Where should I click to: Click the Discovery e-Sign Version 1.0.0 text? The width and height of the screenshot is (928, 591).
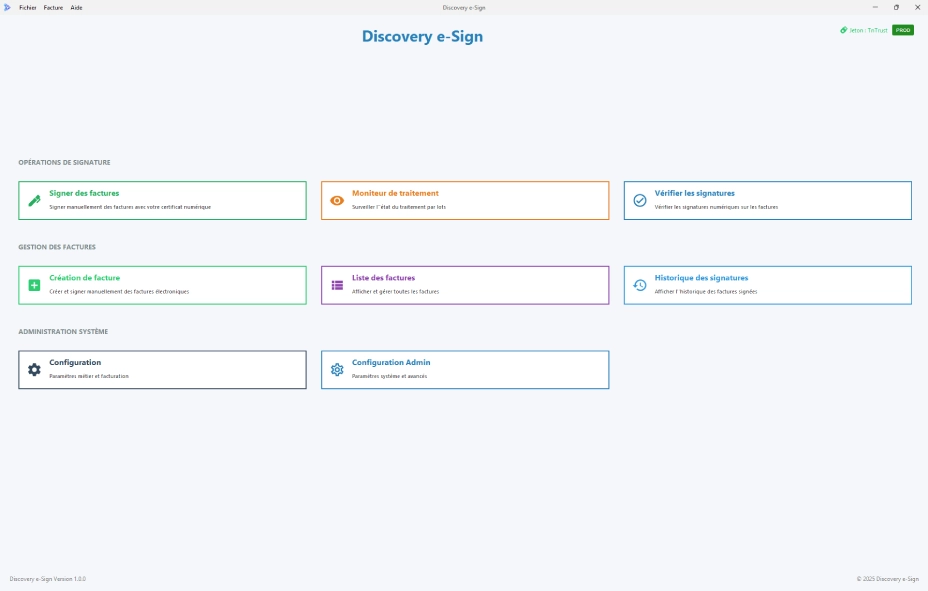pyautogui.click(x=48, y=578)
